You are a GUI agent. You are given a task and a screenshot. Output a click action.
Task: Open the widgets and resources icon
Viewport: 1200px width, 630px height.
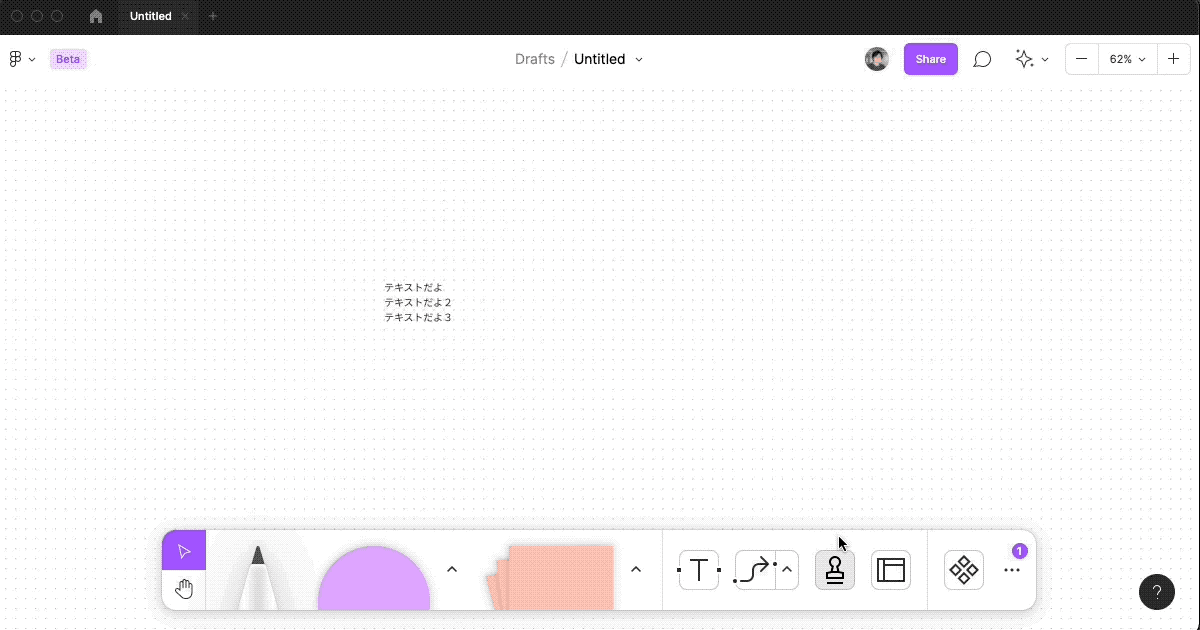tap(964, 570)
